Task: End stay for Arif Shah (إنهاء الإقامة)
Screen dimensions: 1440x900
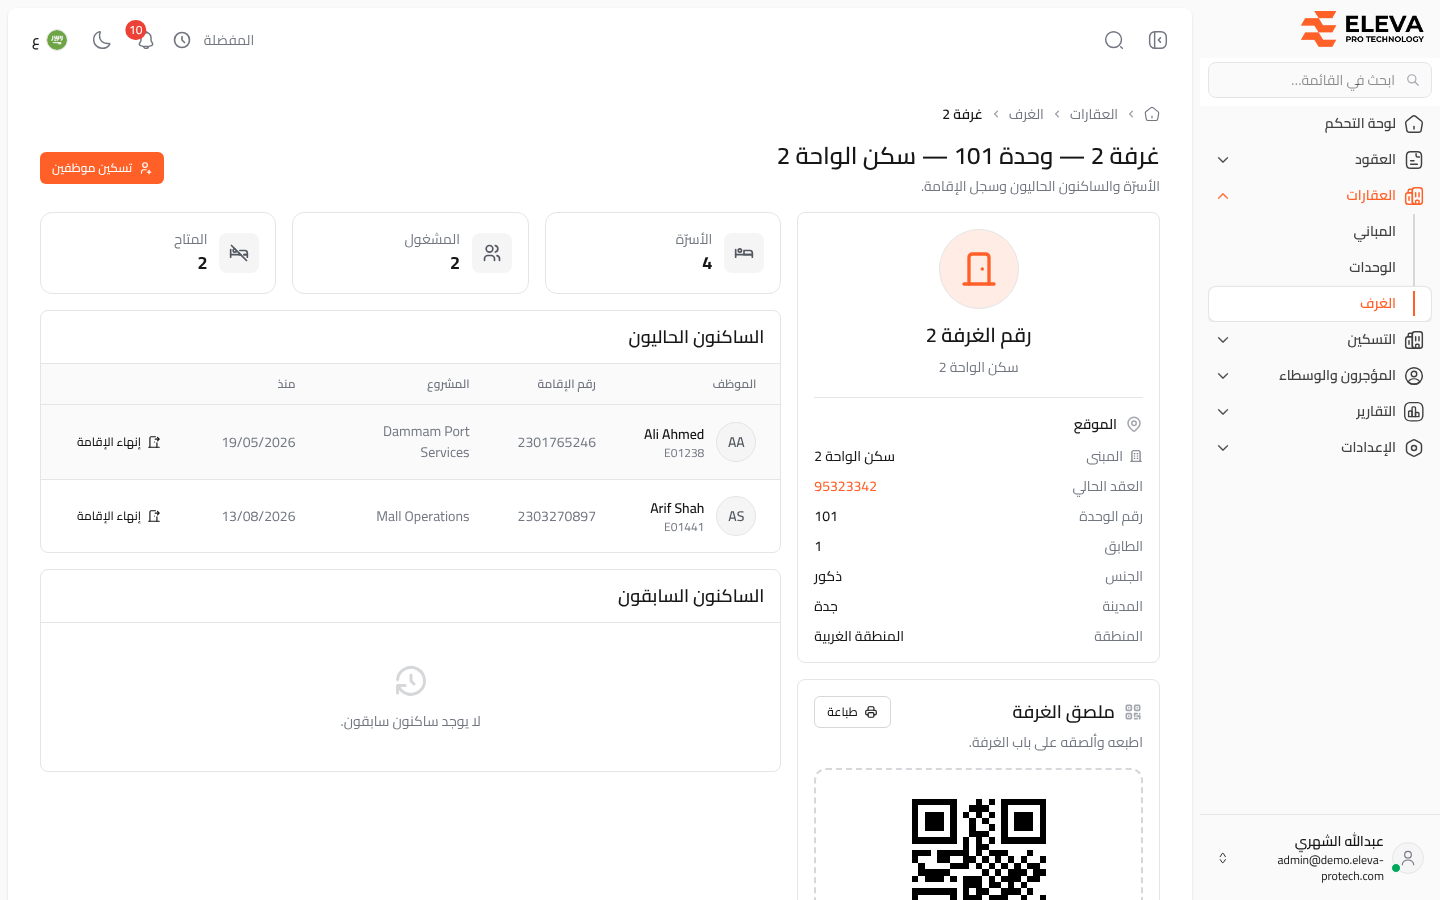Action: pos(118,516)
